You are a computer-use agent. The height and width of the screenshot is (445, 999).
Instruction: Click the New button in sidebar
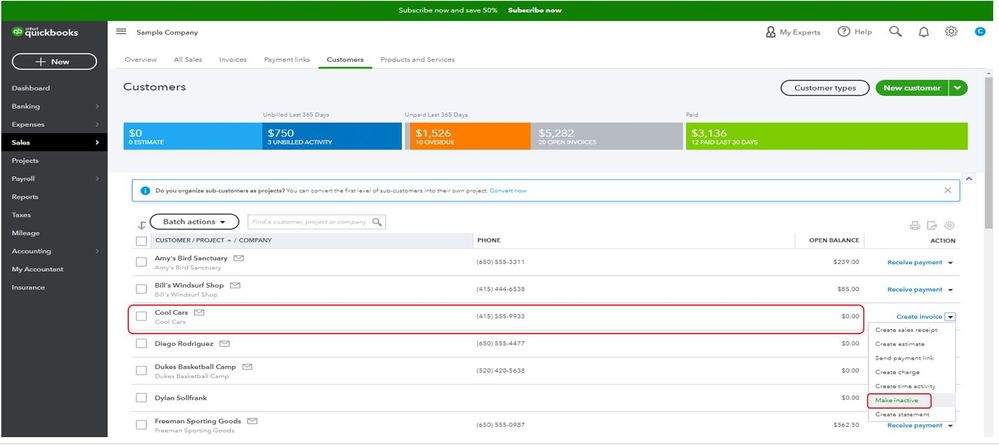point(54,62)
